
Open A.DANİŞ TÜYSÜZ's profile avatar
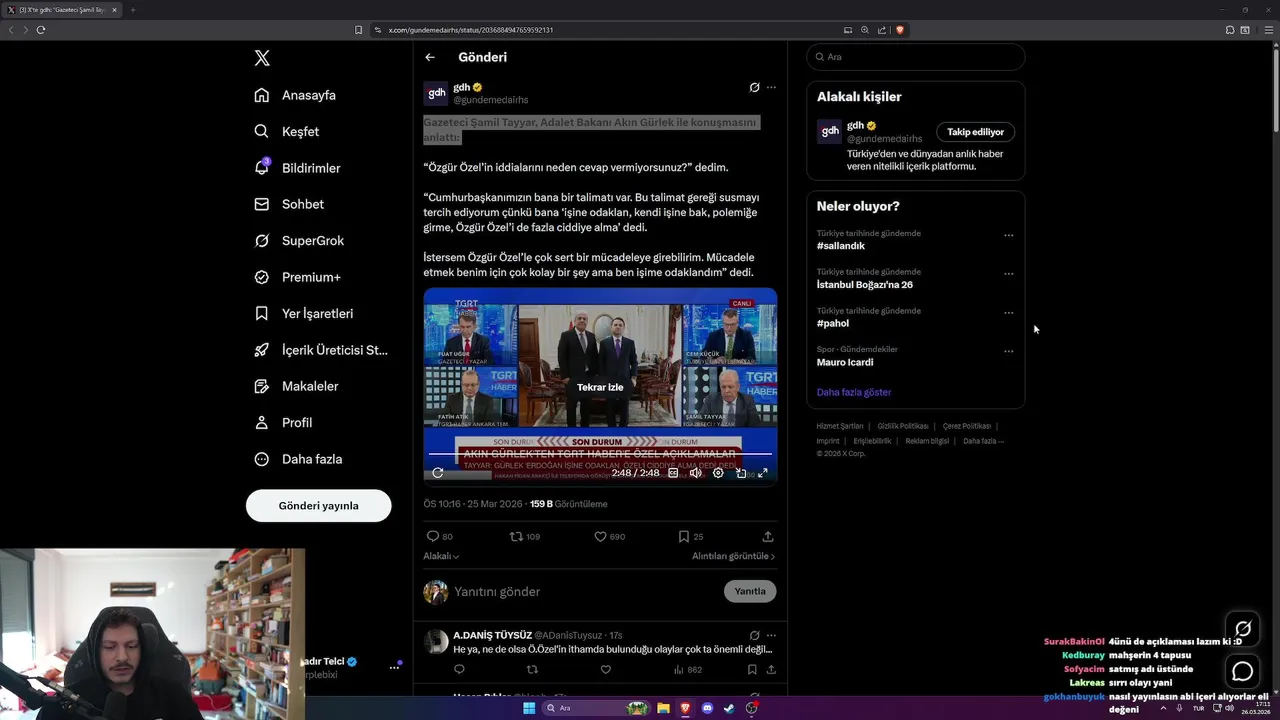pos(436,641)
